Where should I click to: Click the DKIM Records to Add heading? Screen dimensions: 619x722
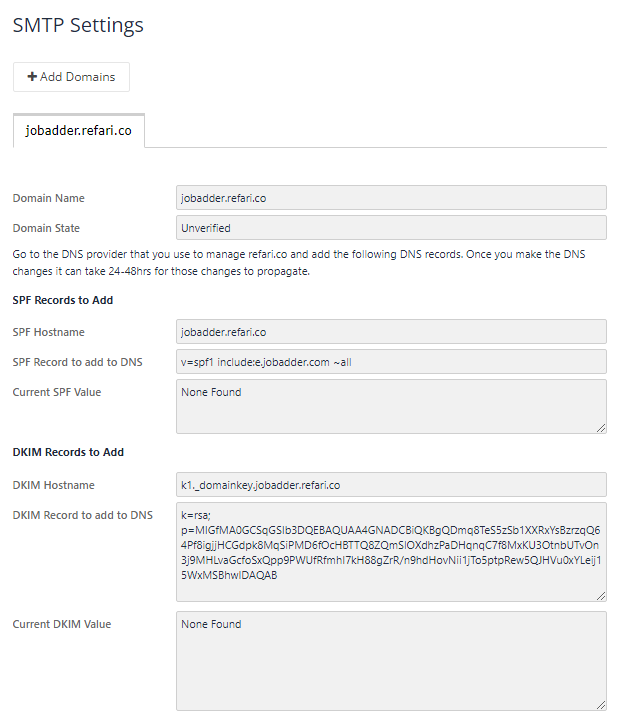[x=68, y=452]
